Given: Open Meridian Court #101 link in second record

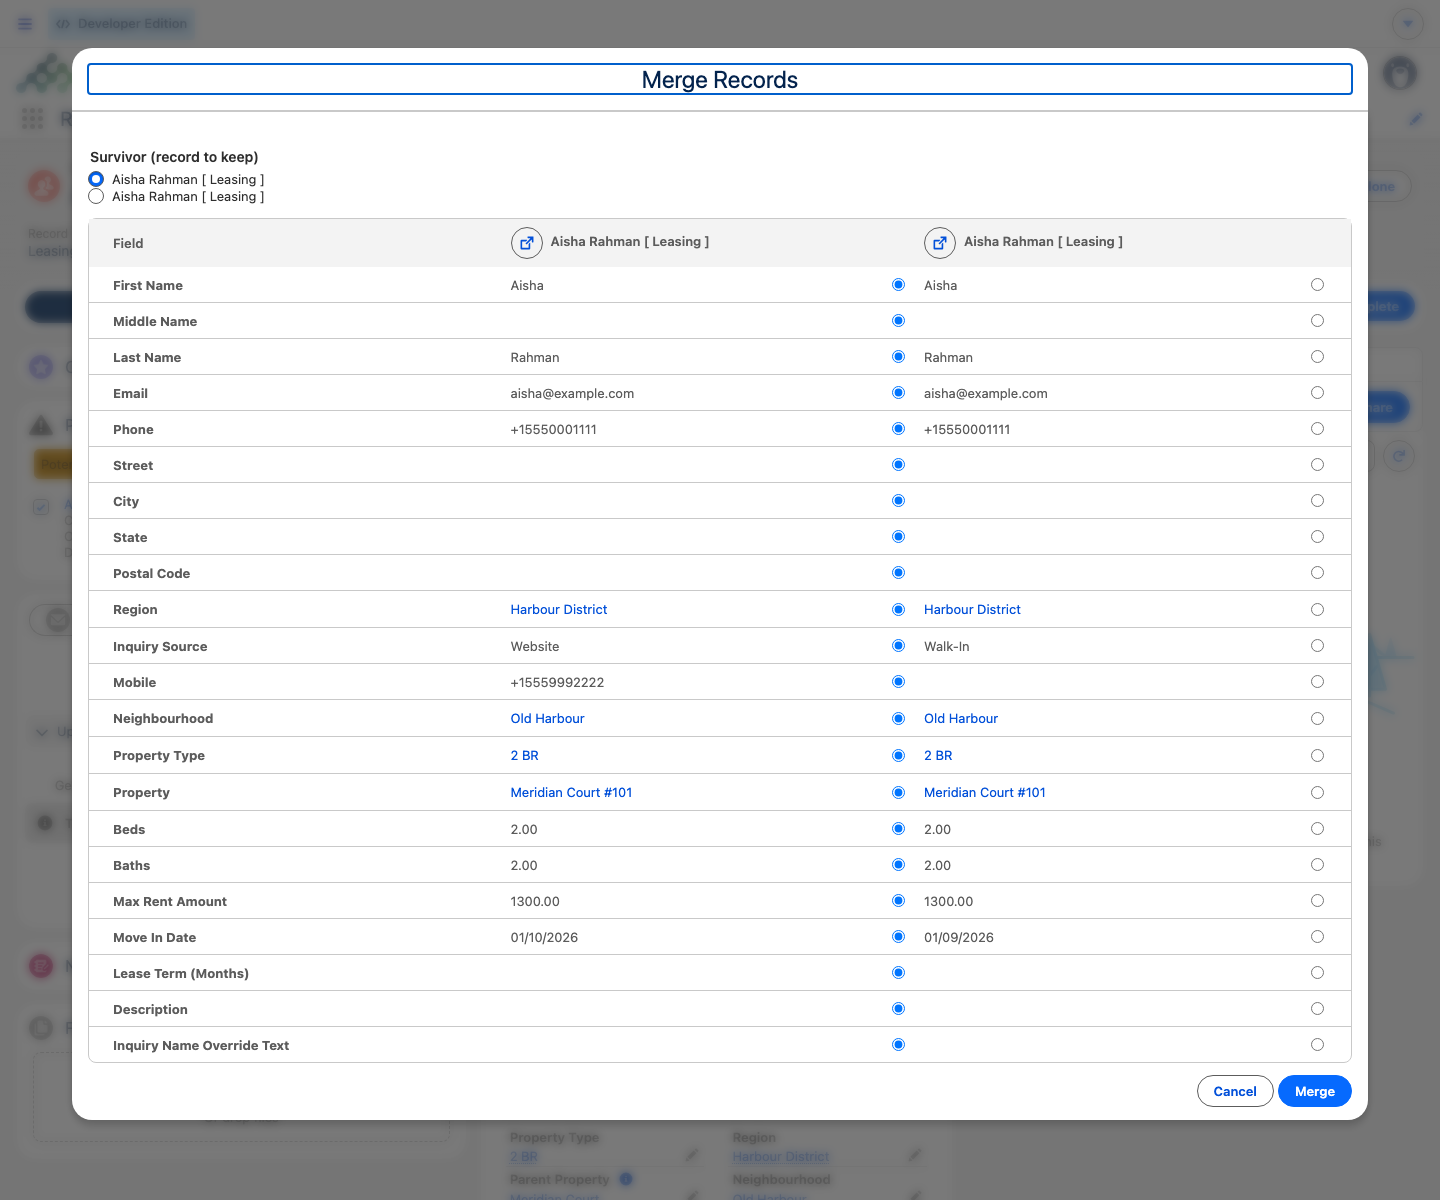Looking at the screenshot, I should click(985, 793).
